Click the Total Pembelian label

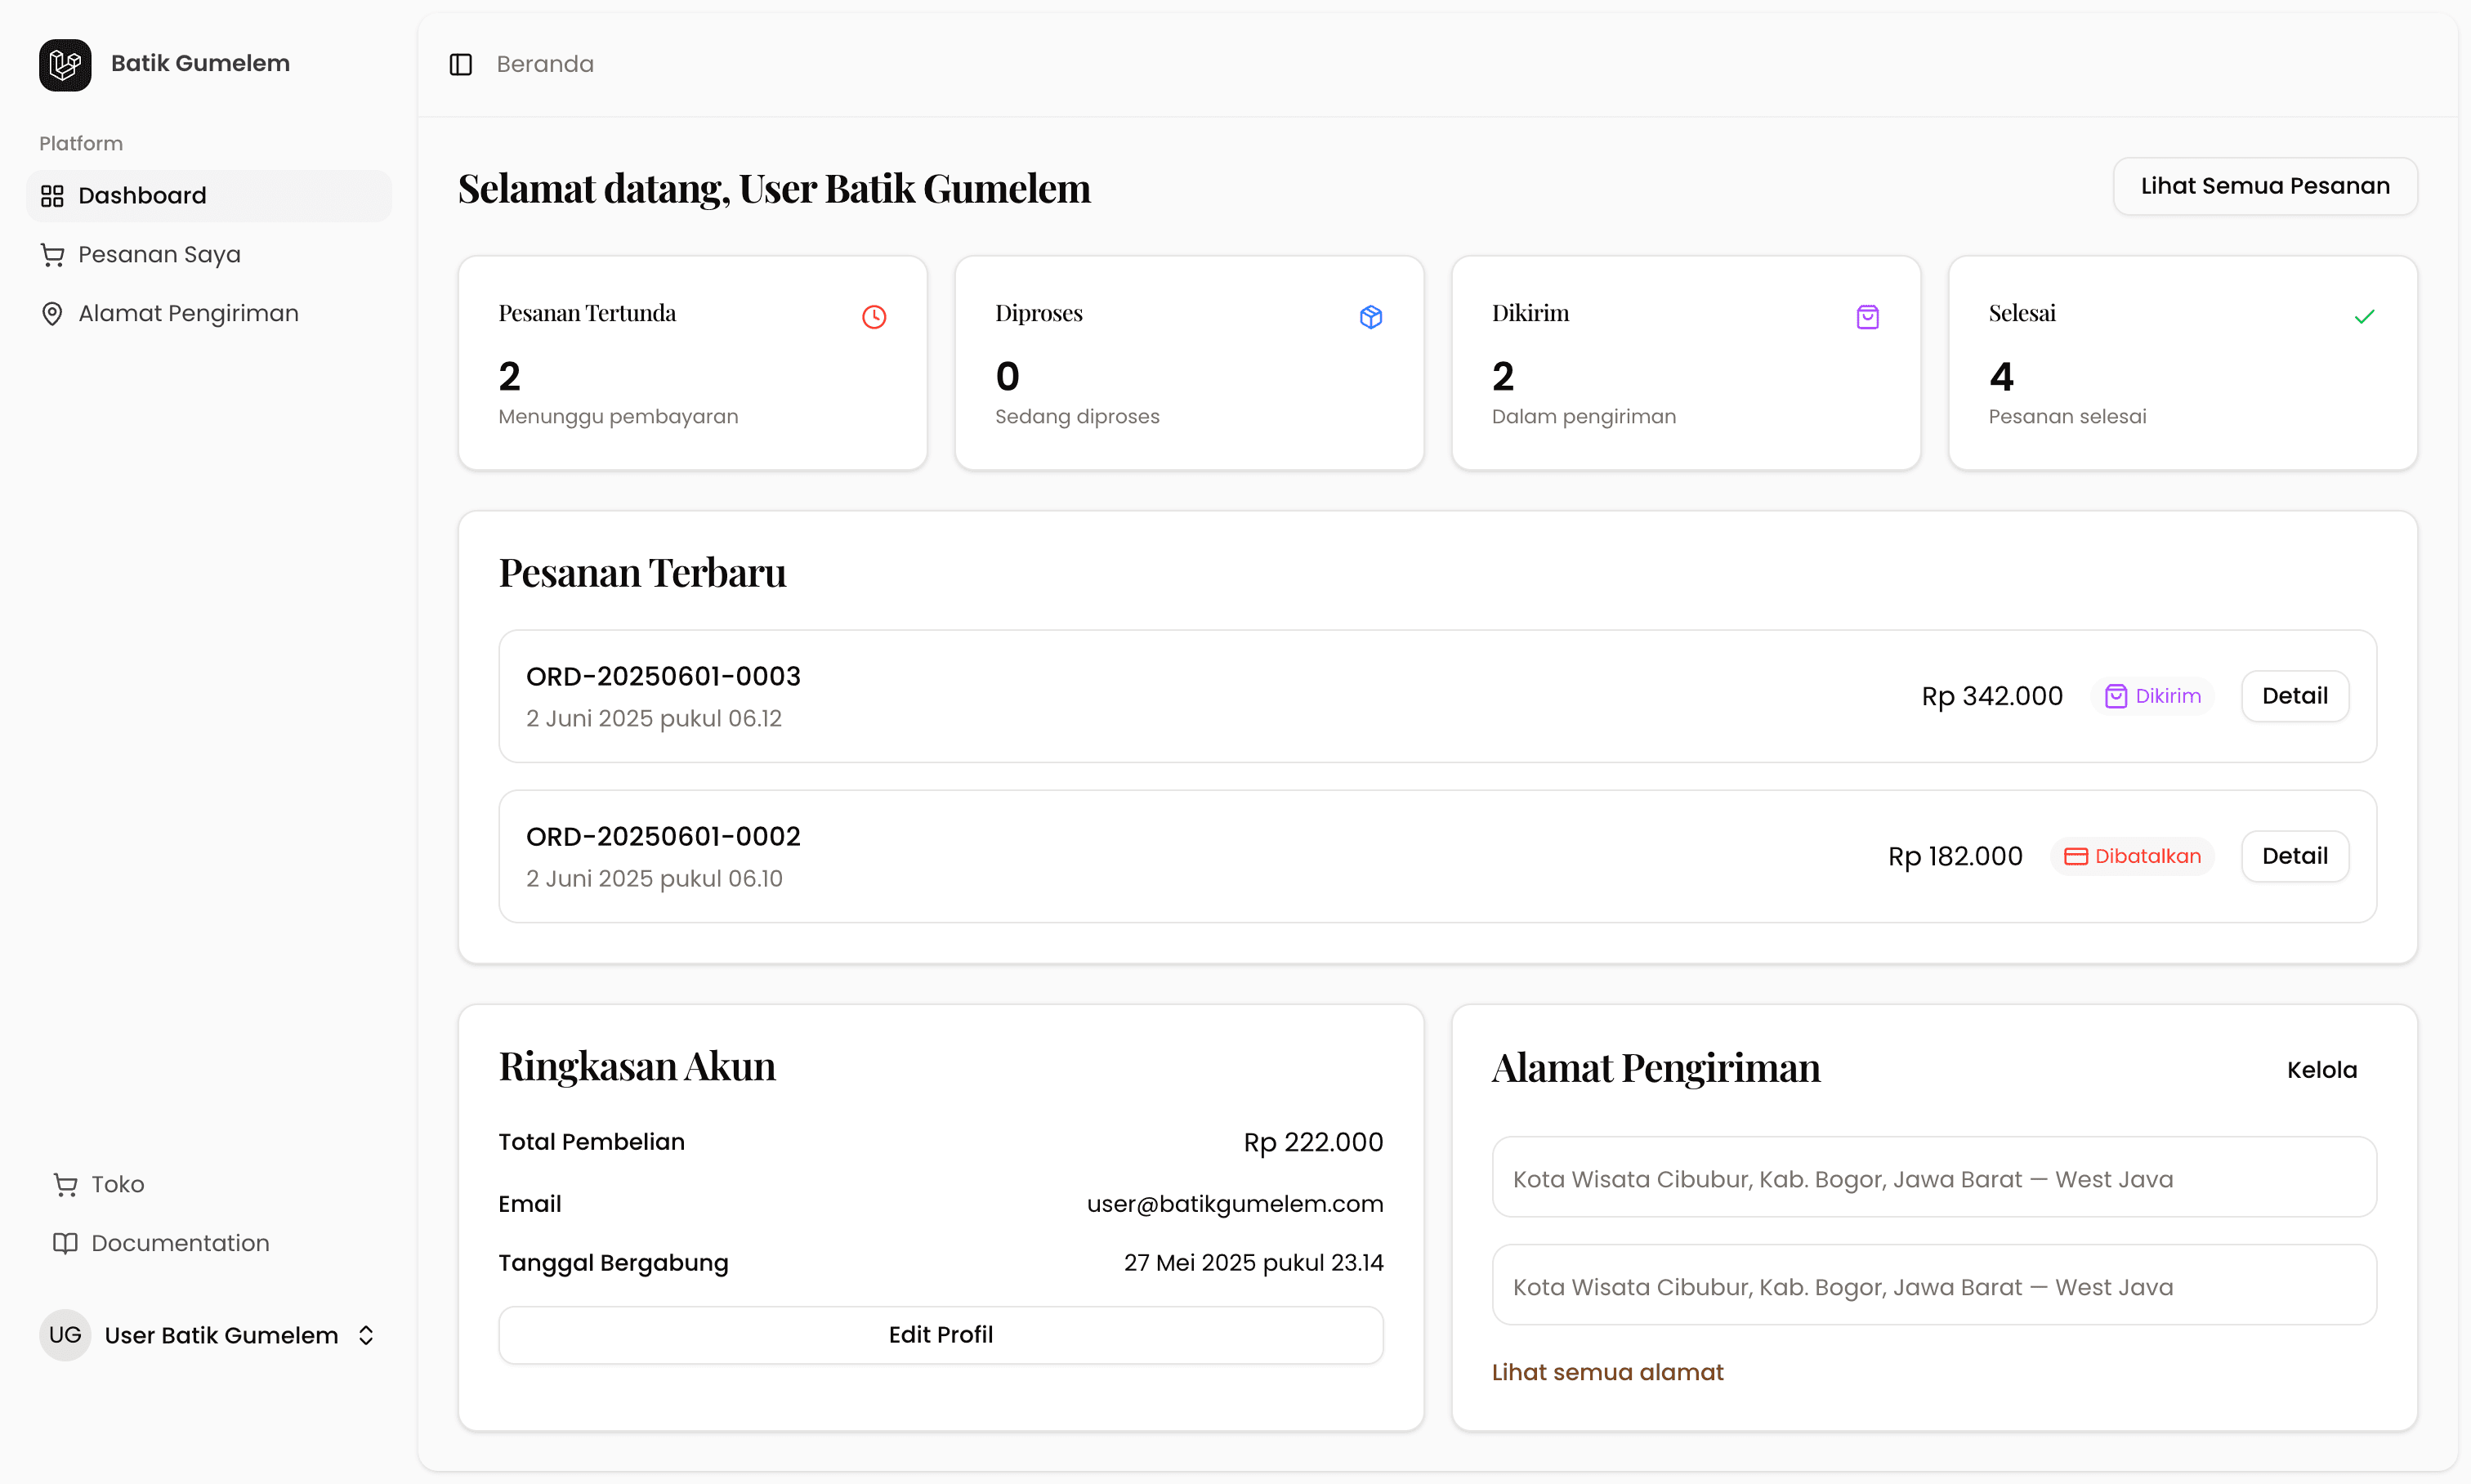(x=591, y=1142)
